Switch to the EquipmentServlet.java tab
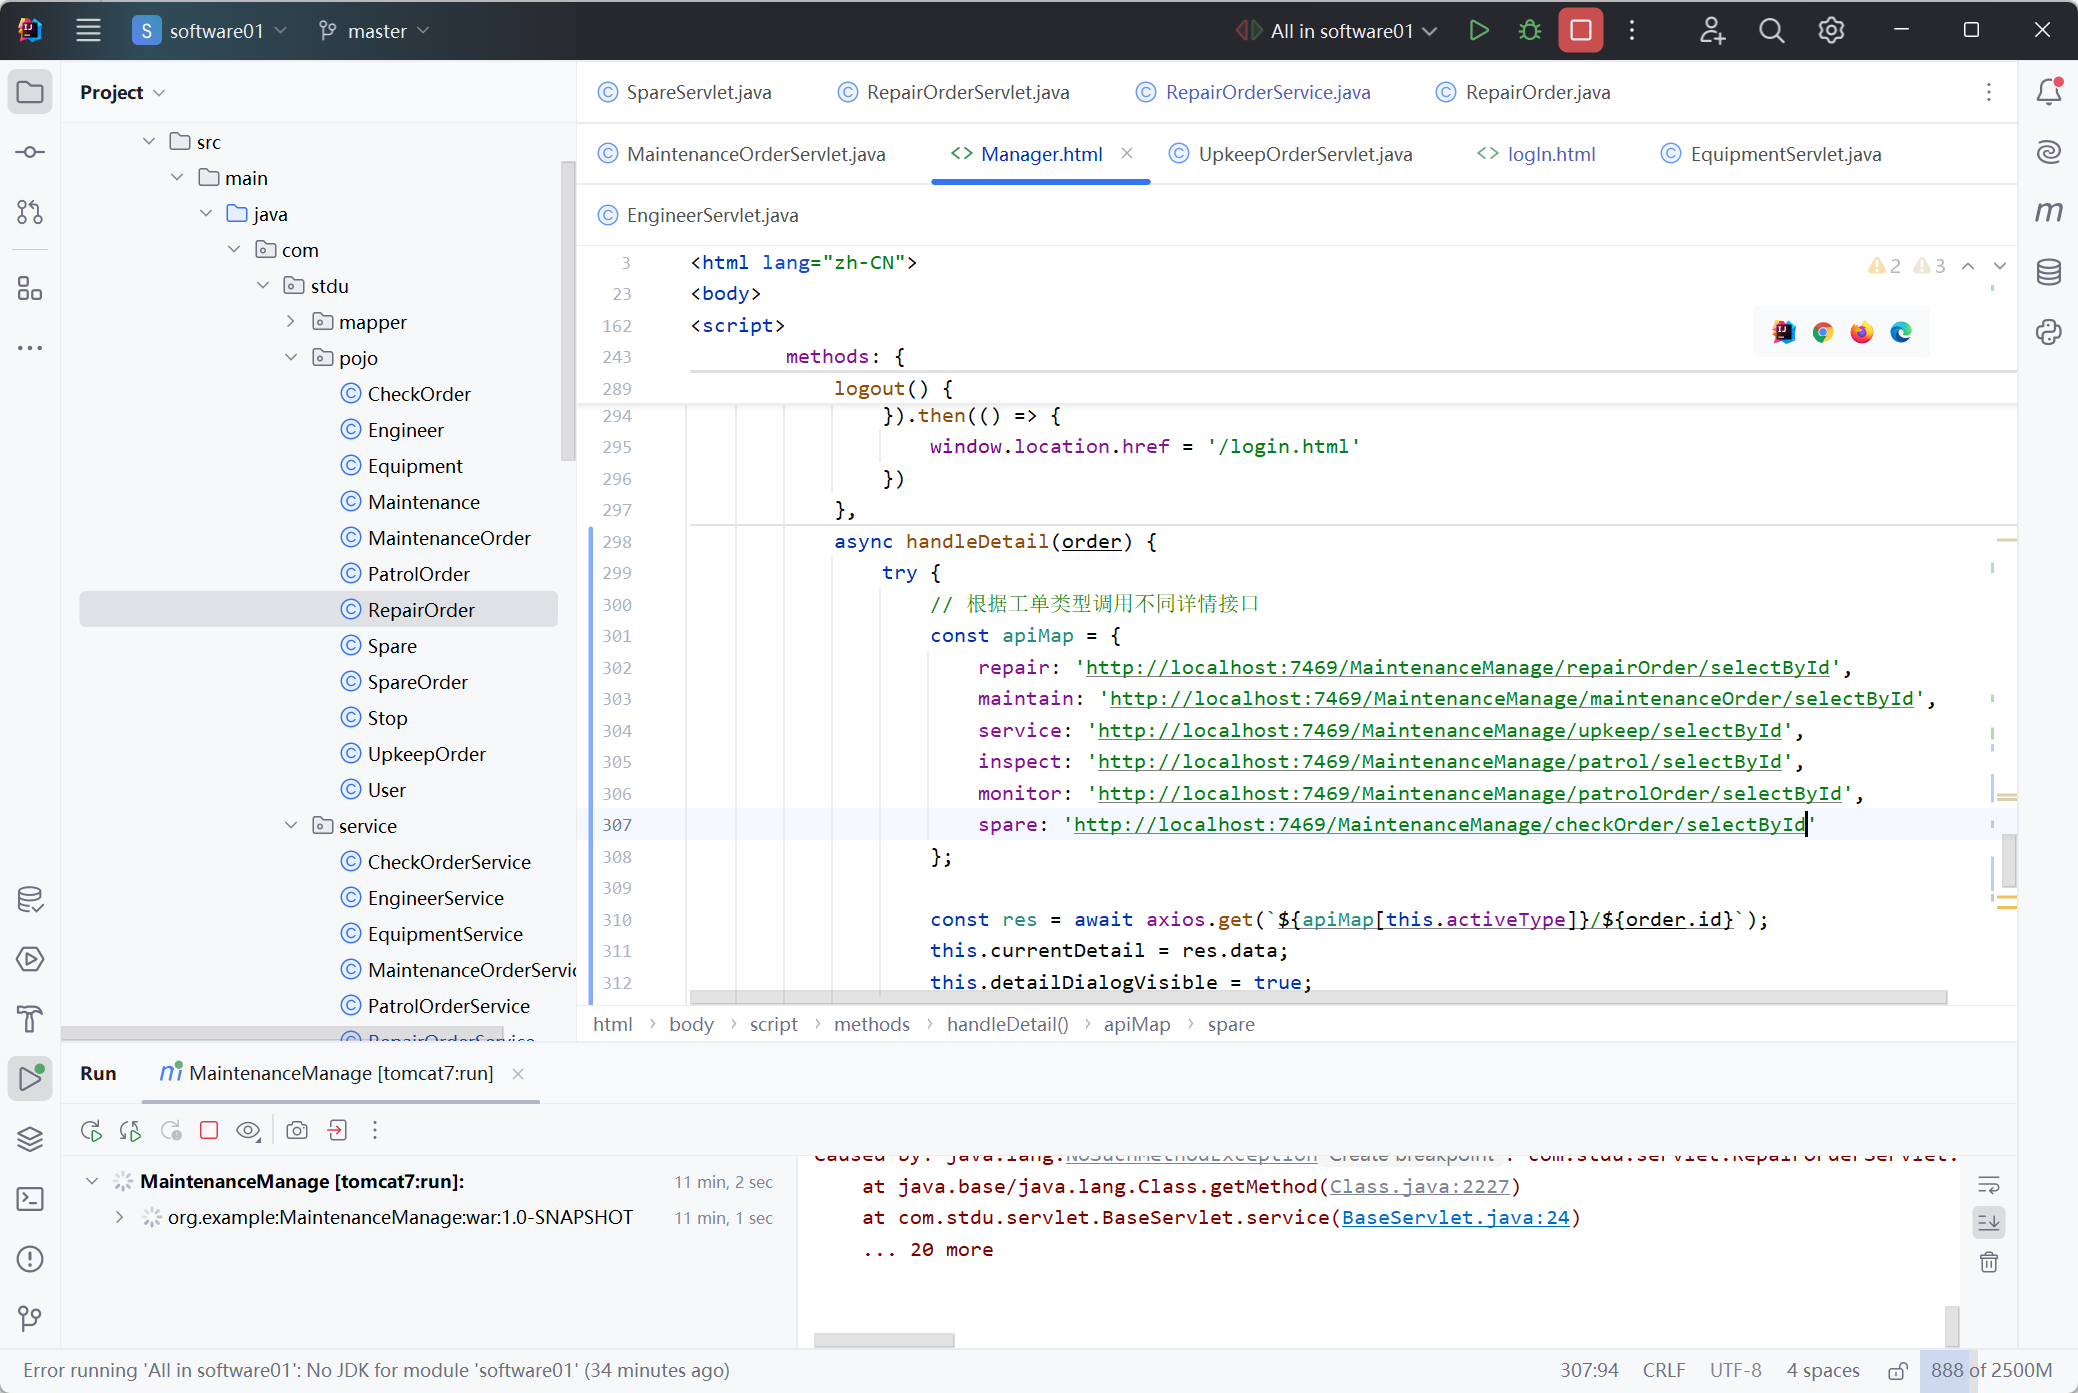This screenshot has width=2078, height=1393. tap(1785, 155)
